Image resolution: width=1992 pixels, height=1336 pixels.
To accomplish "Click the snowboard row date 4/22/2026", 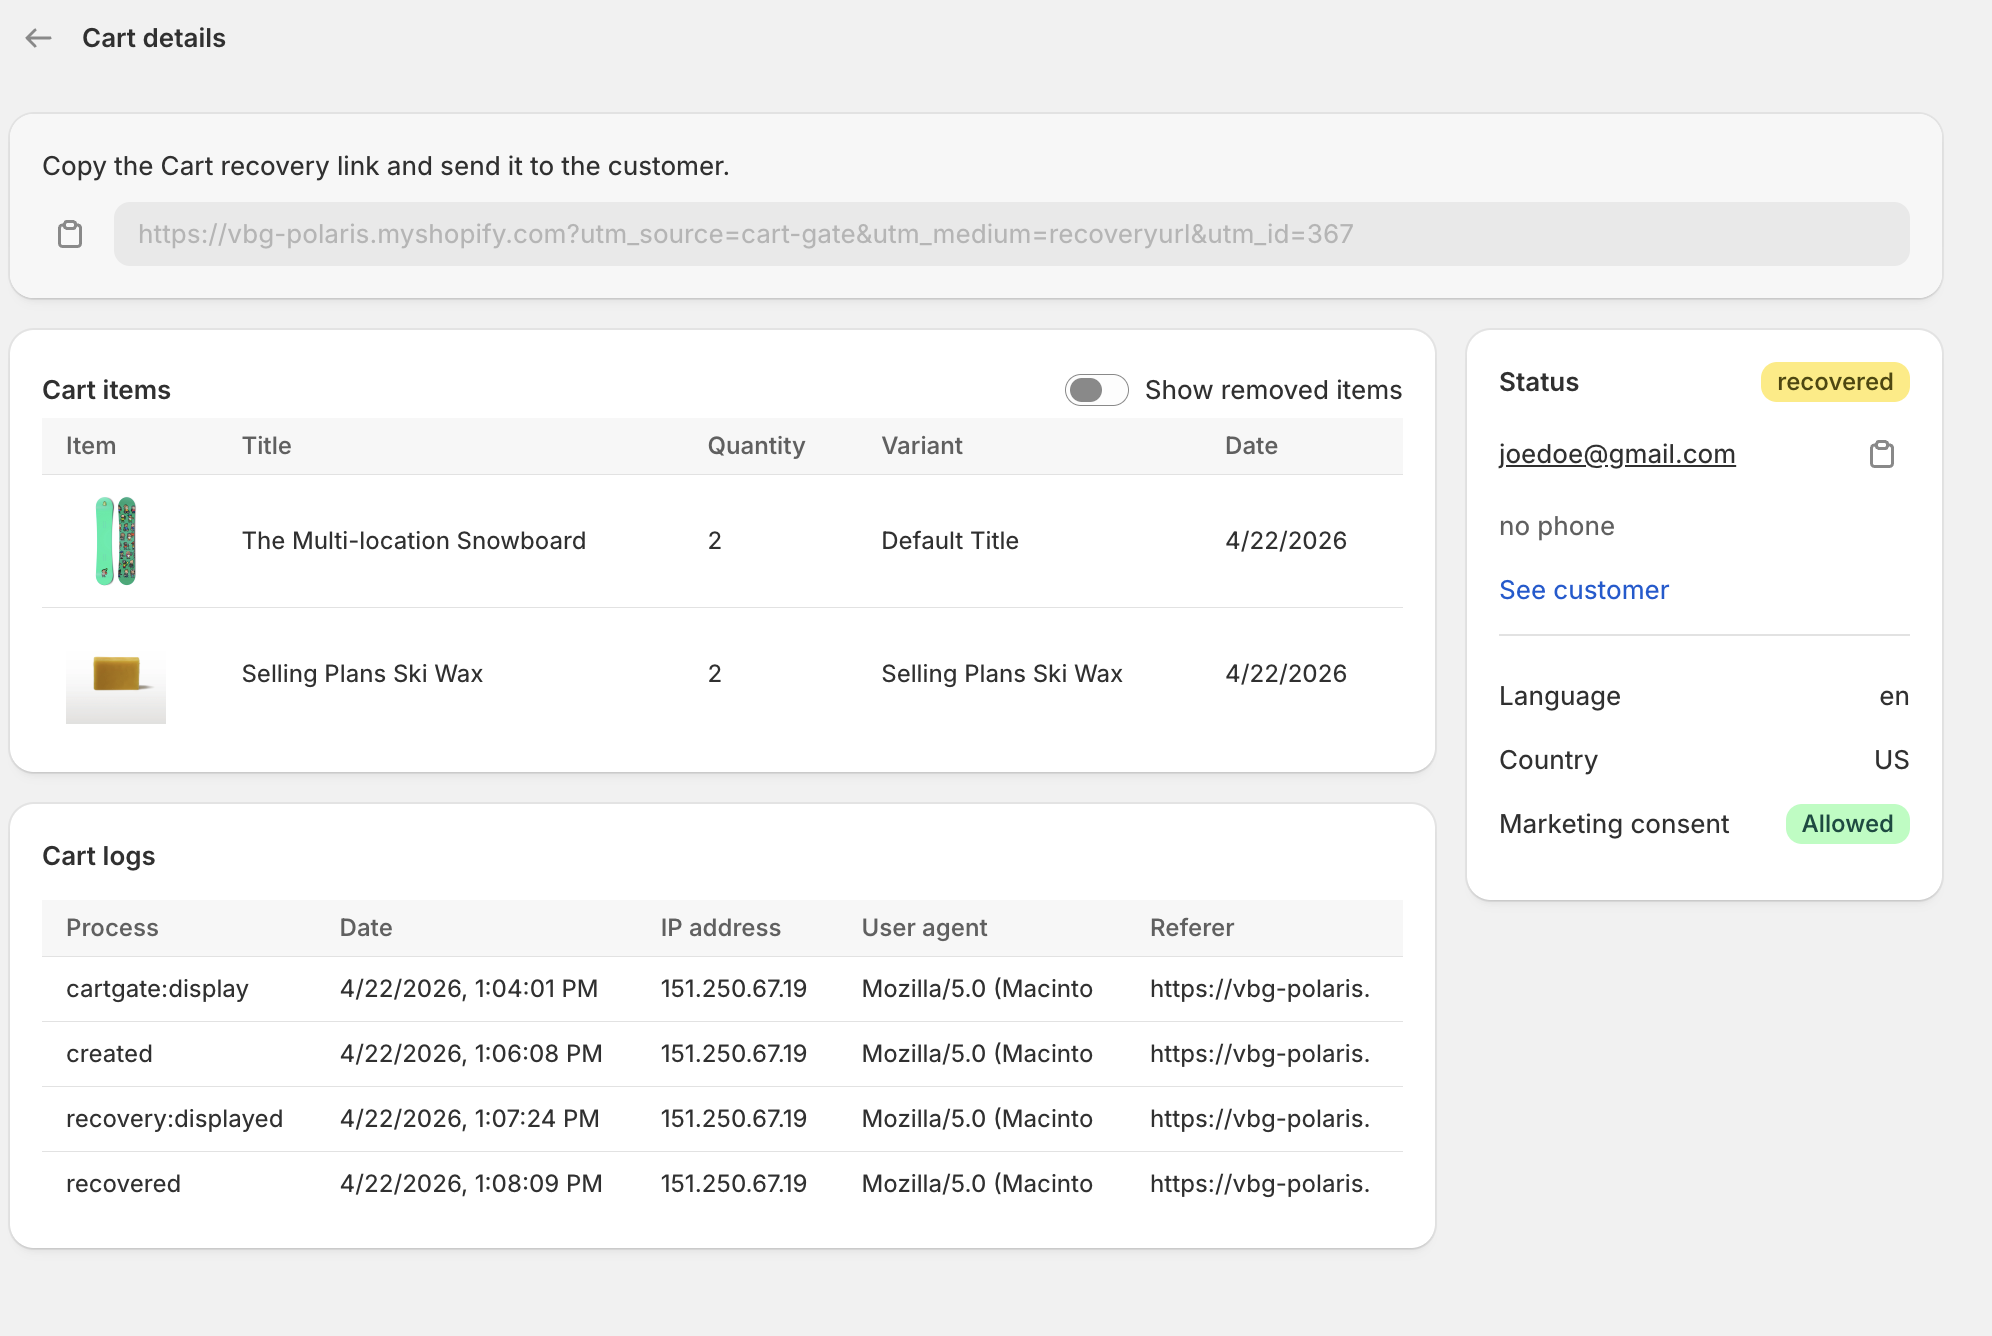I will point(1286,541).
